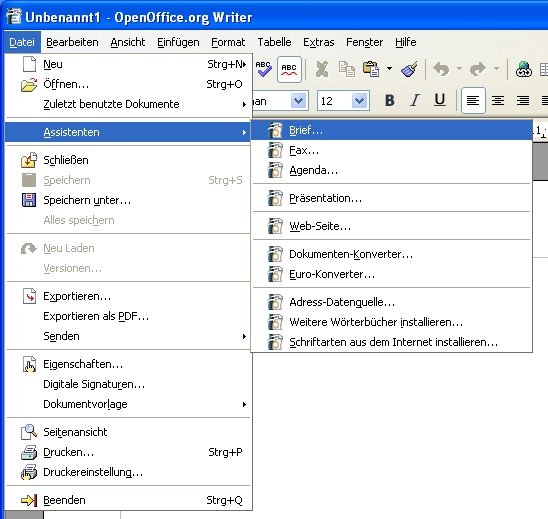Screen dimensions: 548x519
Task: Click the Öffnen folder icon
Action: click(x=29, y=84)
